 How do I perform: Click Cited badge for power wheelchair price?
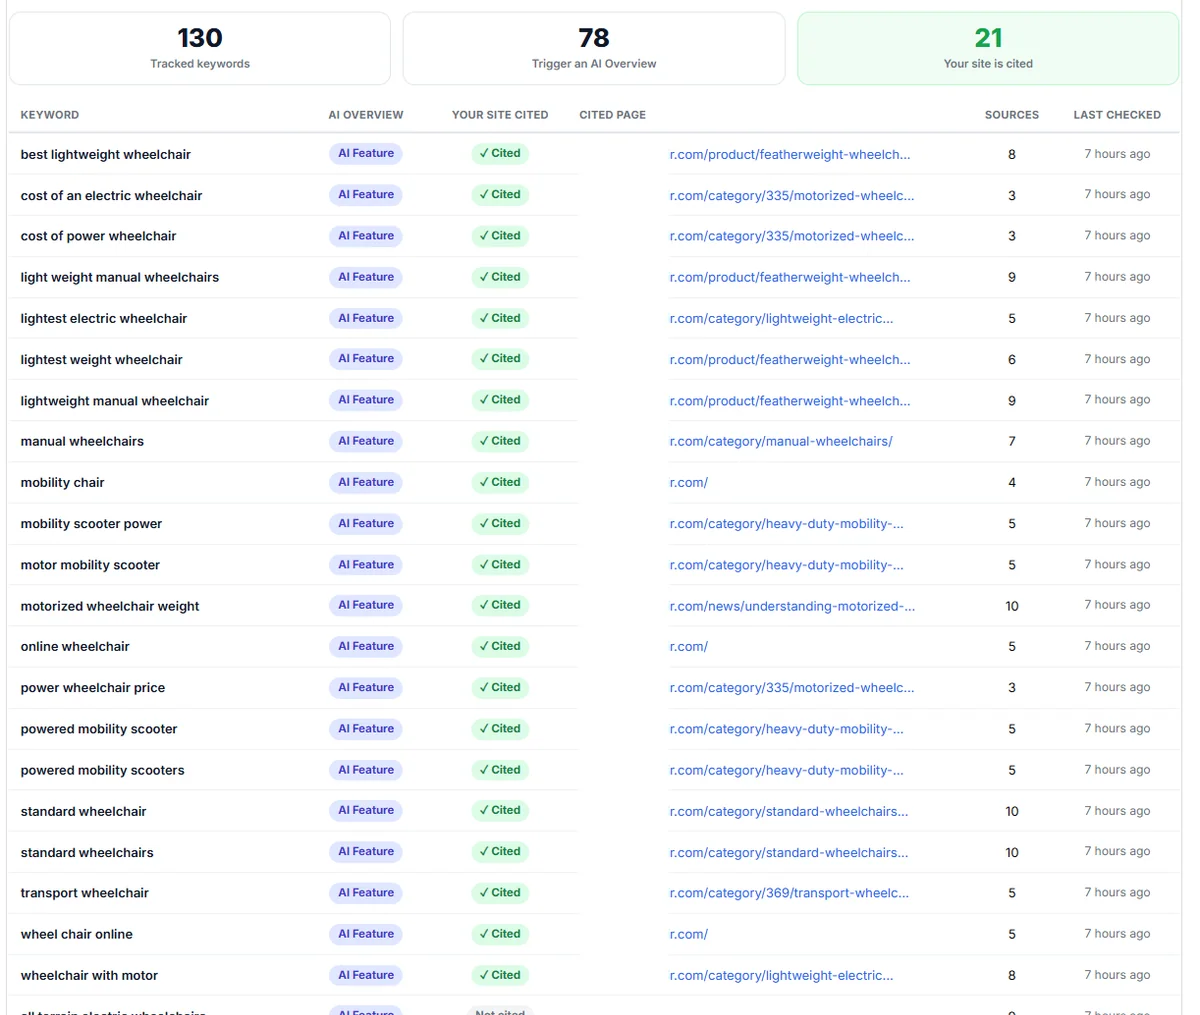500,687
